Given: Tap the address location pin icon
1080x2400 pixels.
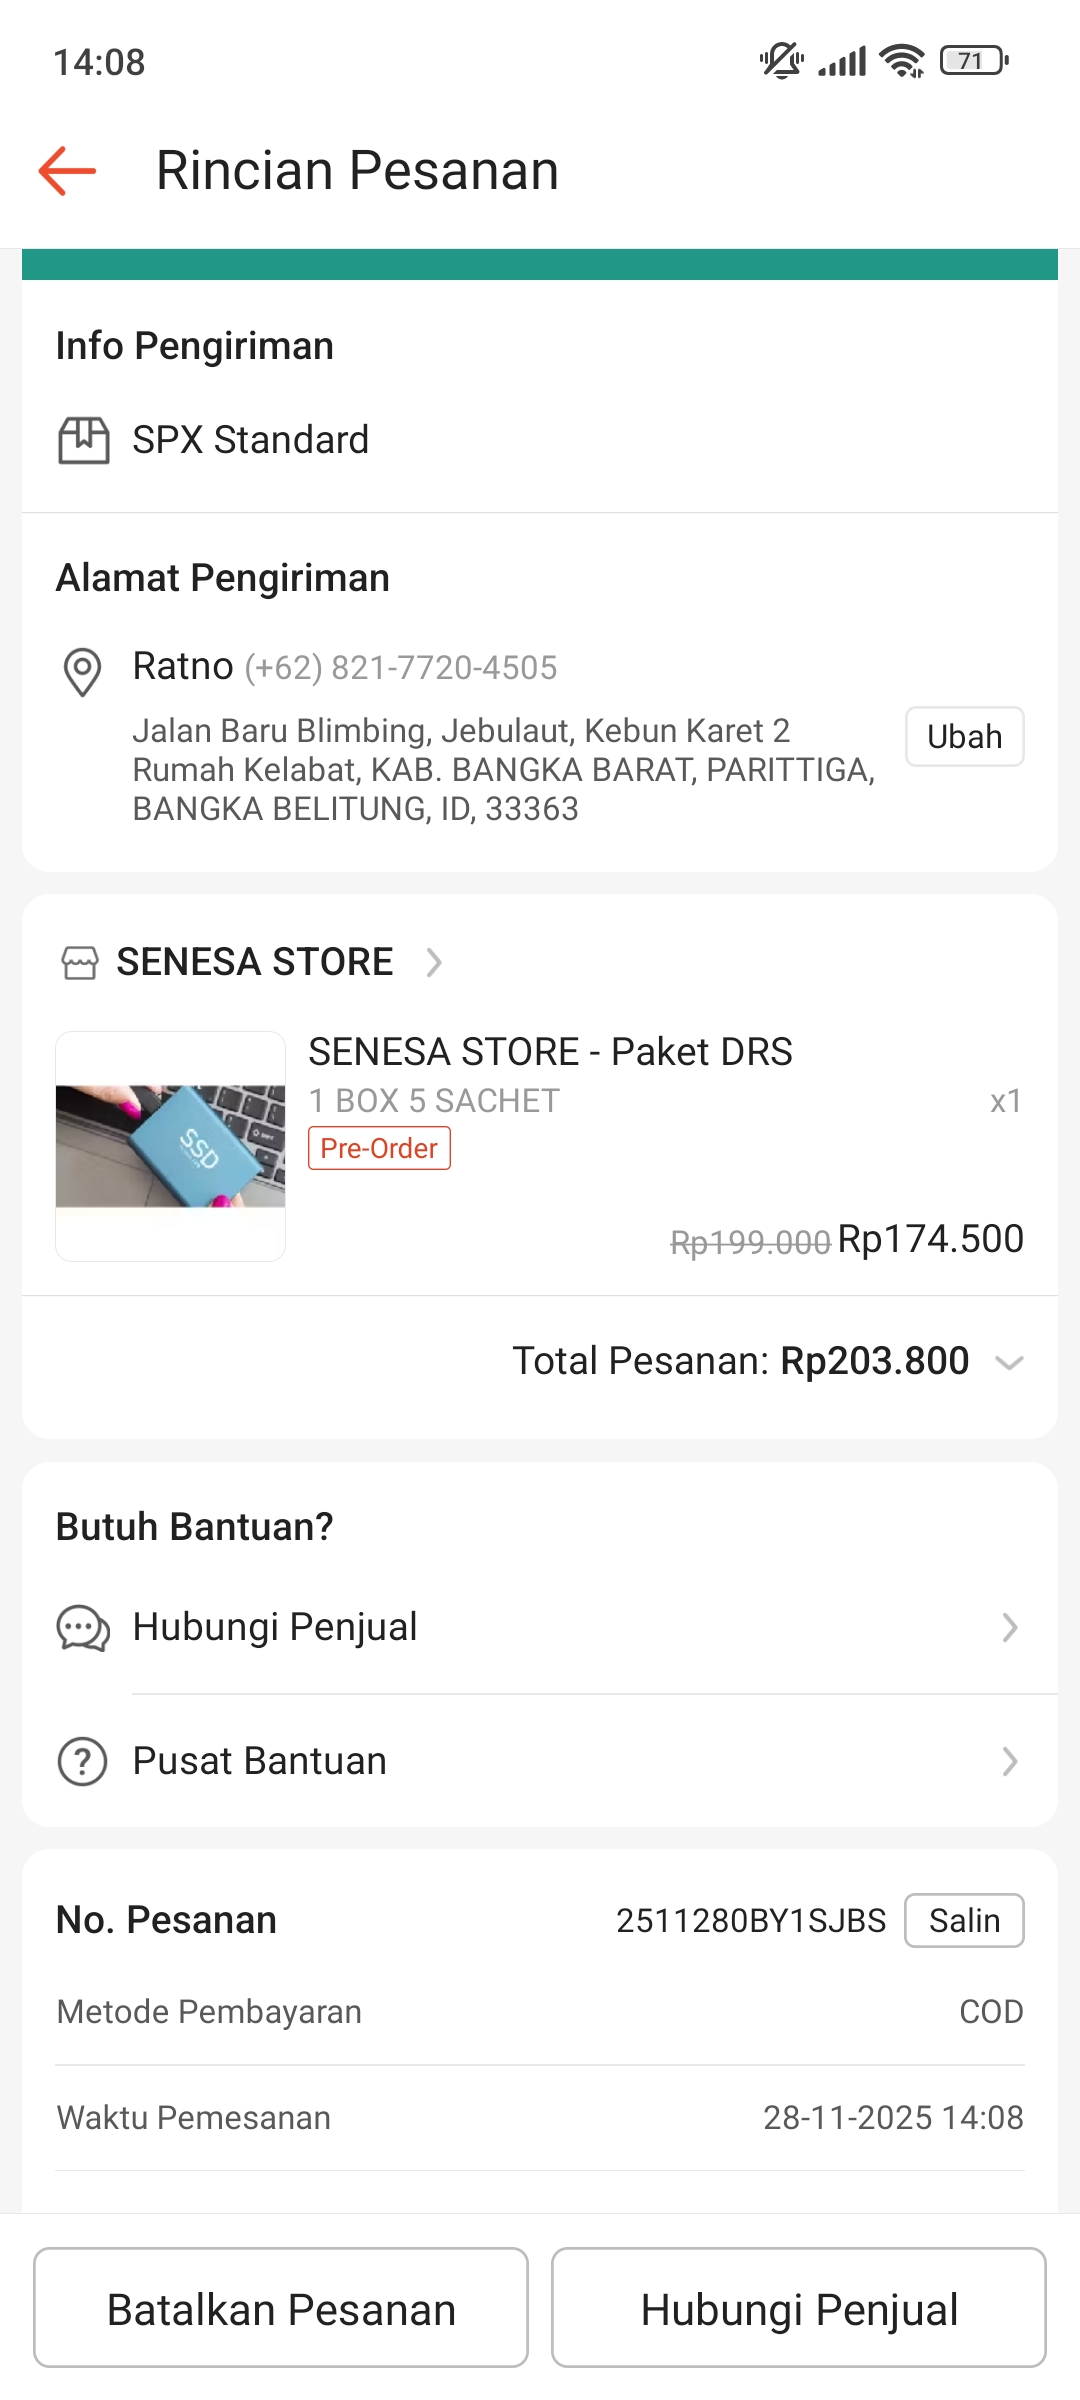Looking at the screenshot, I should (x=82, y=671).
